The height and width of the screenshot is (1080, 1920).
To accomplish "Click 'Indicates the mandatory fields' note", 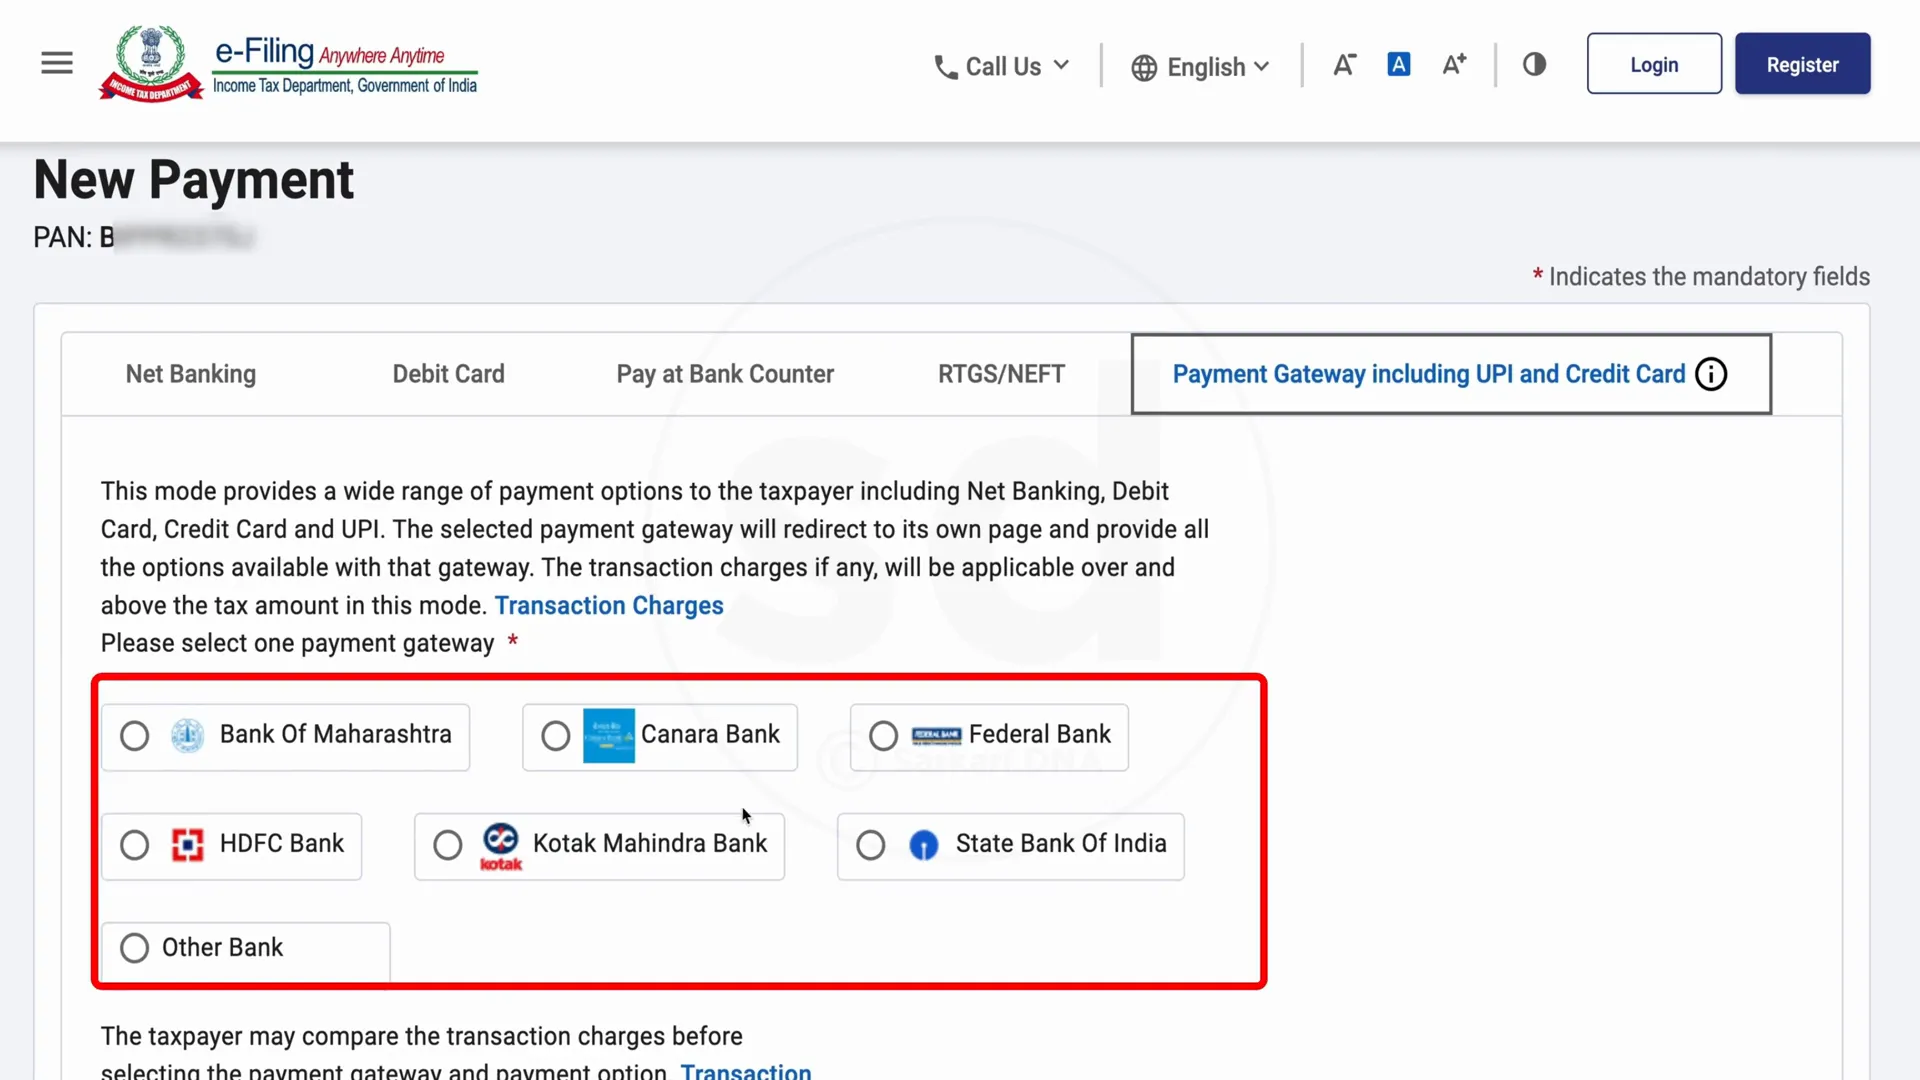I will click(1709, 277).
